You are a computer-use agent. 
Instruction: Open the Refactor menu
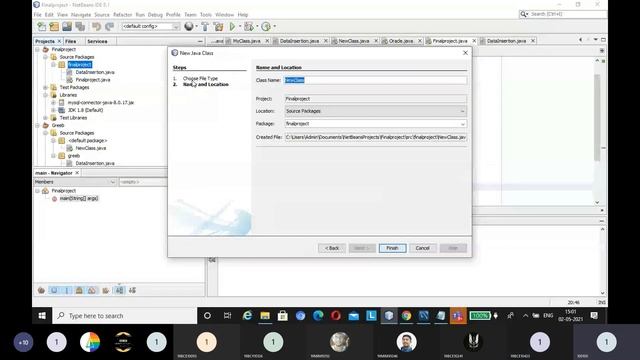[x=122, y=15]
